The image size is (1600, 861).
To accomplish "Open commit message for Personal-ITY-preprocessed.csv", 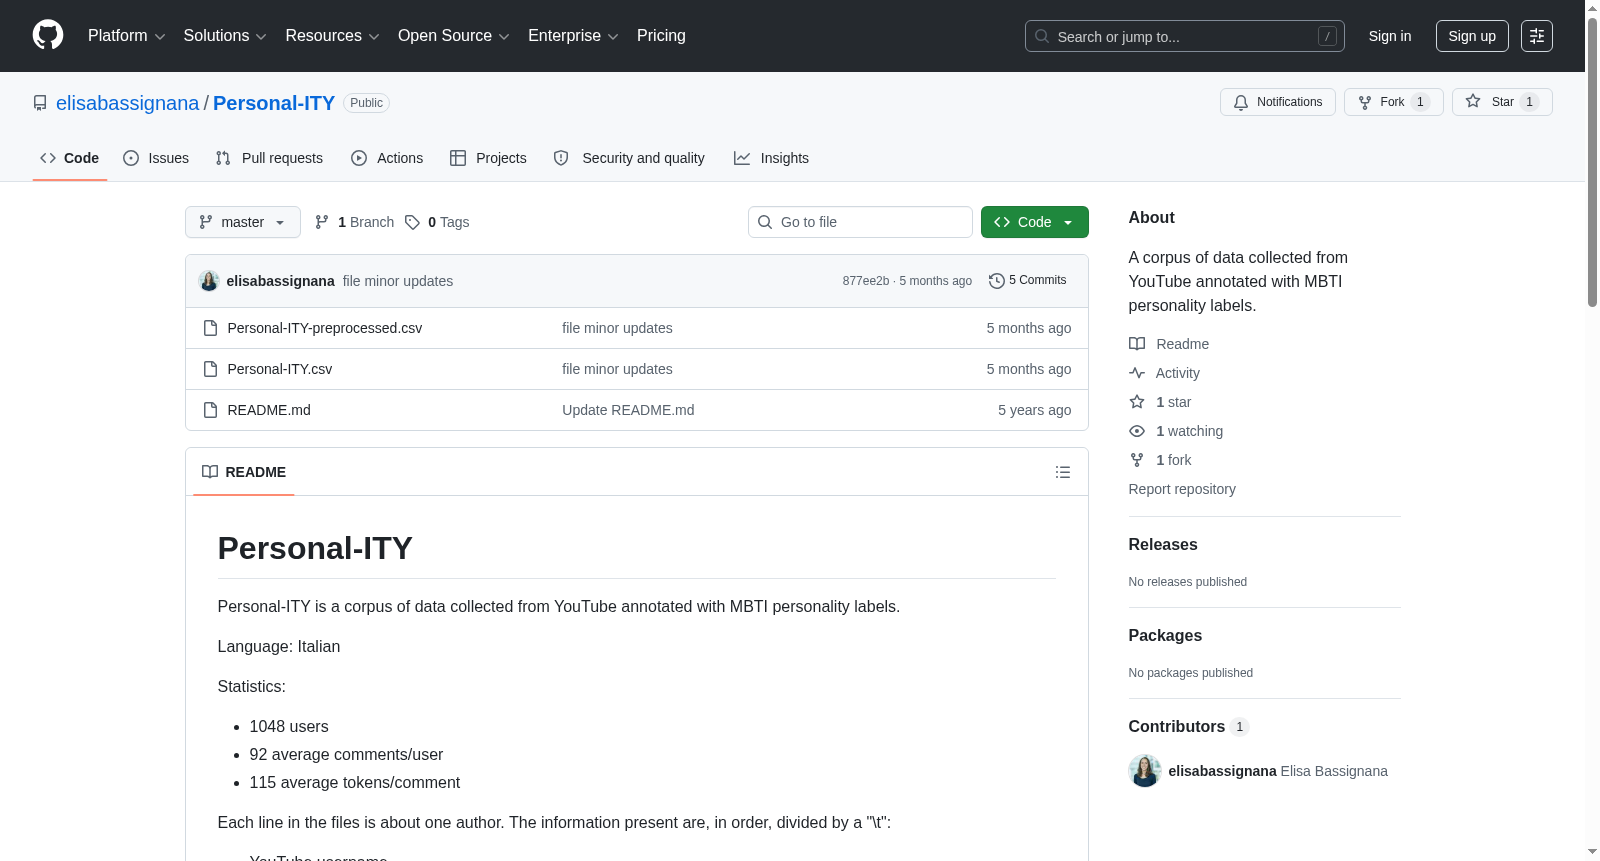I will [617, 328].
